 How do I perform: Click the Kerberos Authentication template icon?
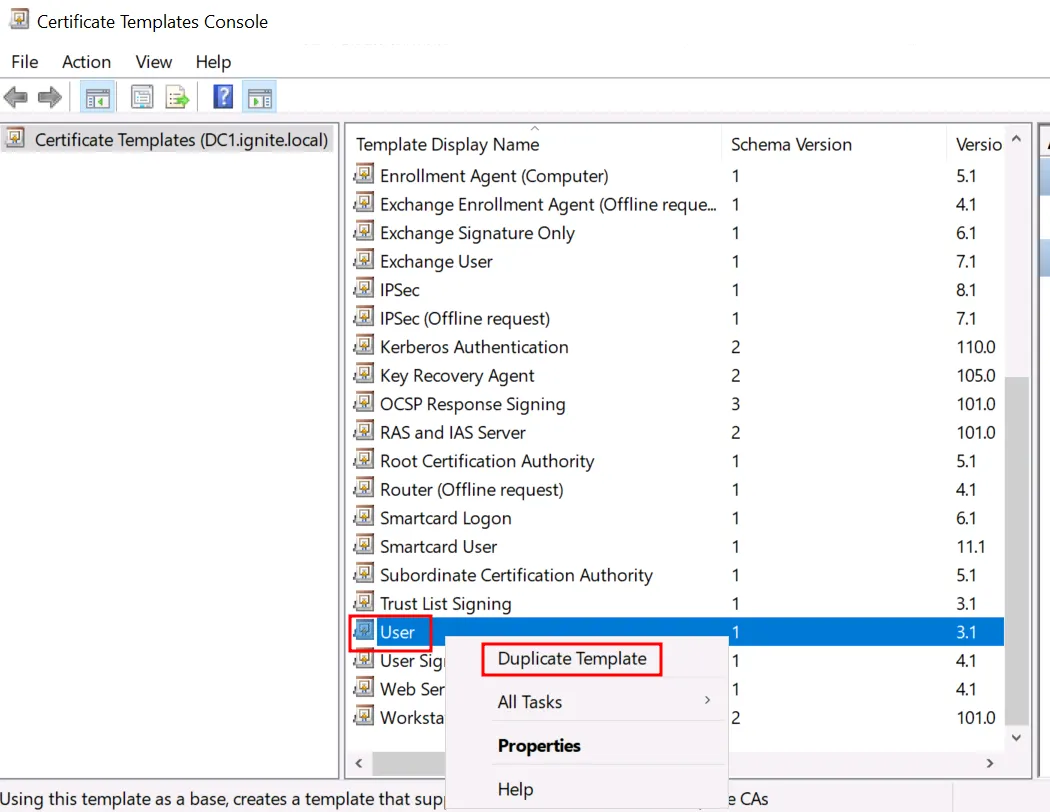[x=365, y=347]
